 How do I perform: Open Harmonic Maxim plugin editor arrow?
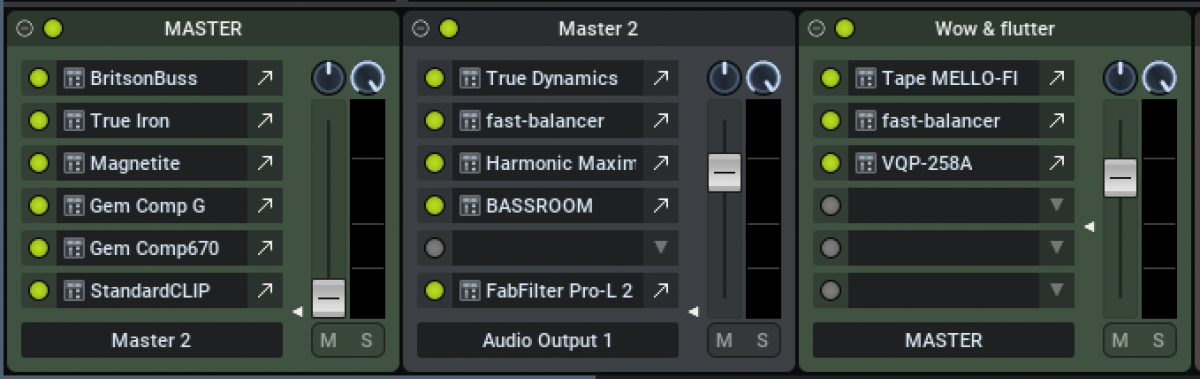click(660, 163)
